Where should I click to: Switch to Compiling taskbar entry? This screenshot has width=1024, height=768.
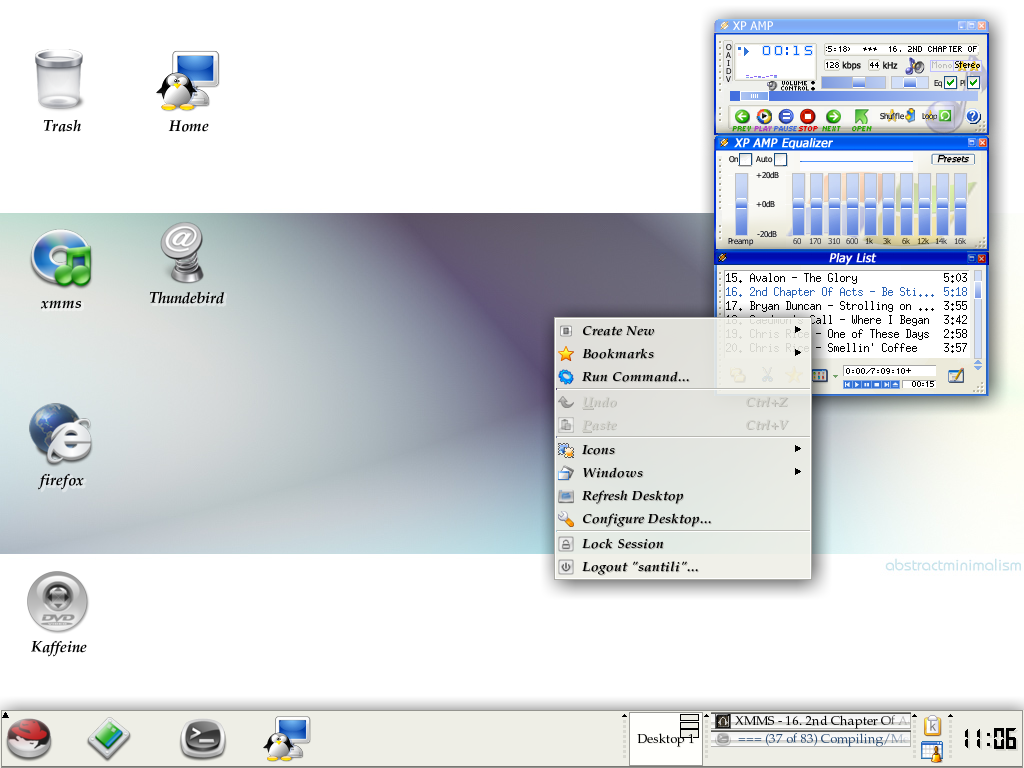pyautogui.click(x=811, y=739)
